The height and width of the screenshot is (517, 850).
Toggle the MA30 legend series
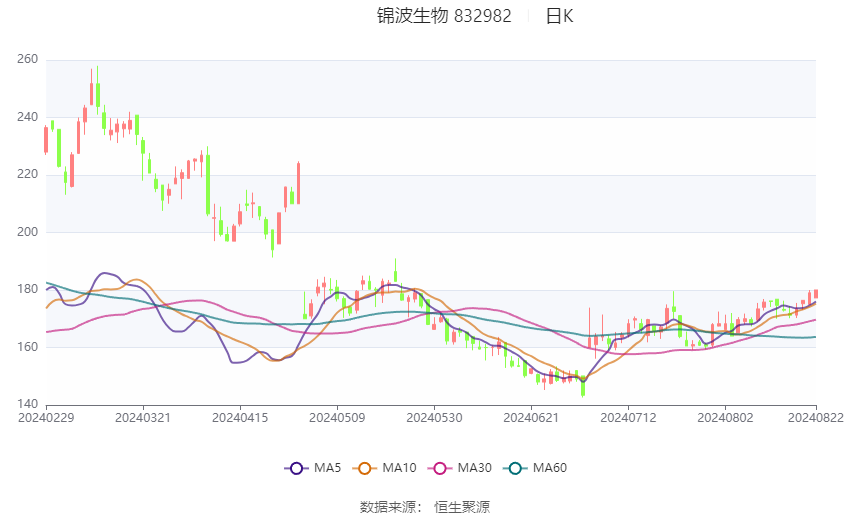tap(460, 468)
